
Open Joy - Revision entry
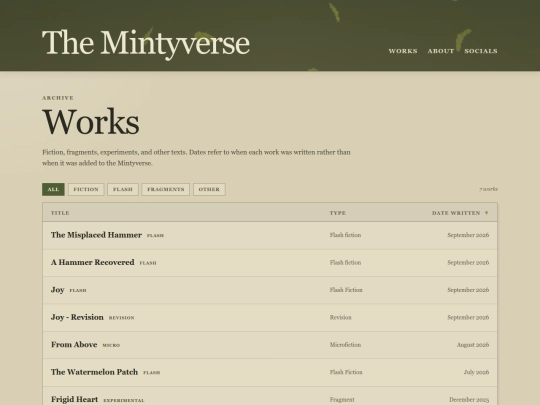(77, 317)
